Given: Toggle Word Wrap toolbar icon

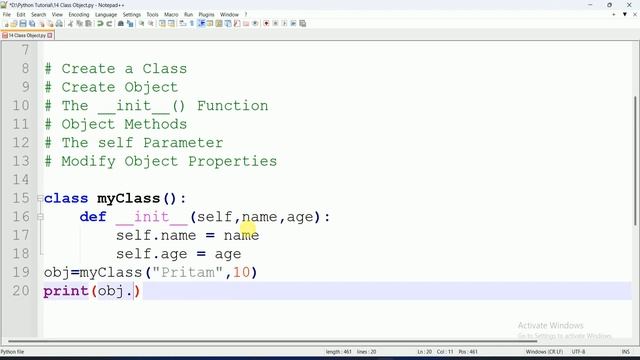Looking at the screenshot, I should [x=182, y=24].
